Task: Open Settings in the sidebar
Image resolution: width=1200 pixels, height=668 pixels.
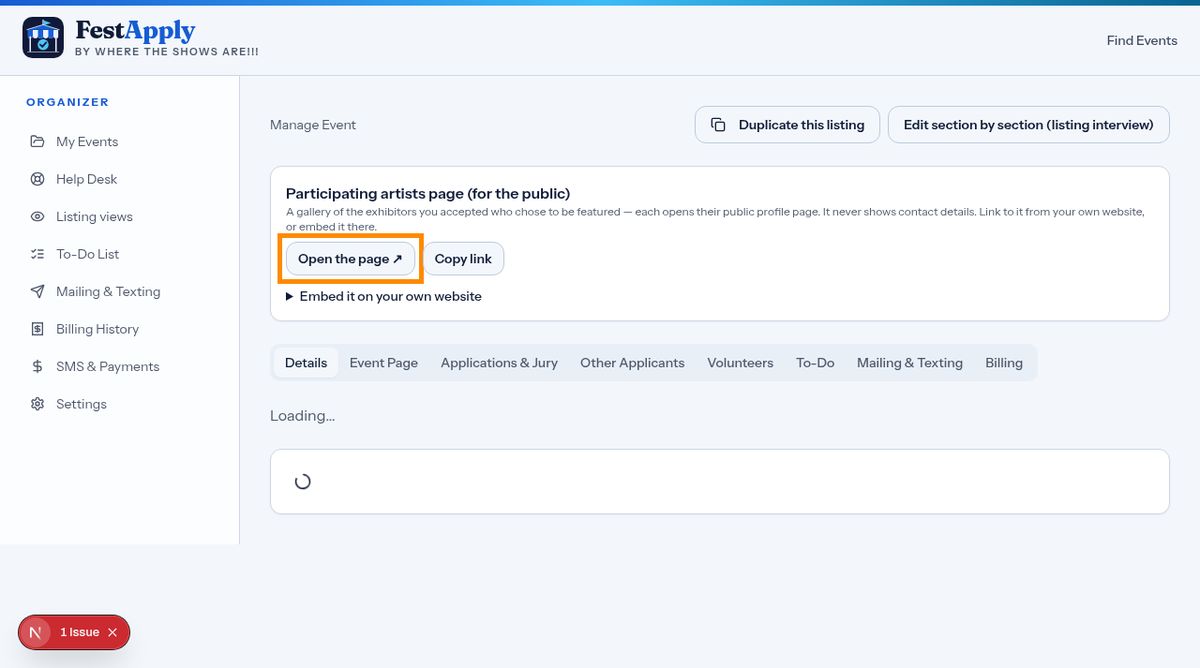Action: pyautogui.click(x=120, y=404)
